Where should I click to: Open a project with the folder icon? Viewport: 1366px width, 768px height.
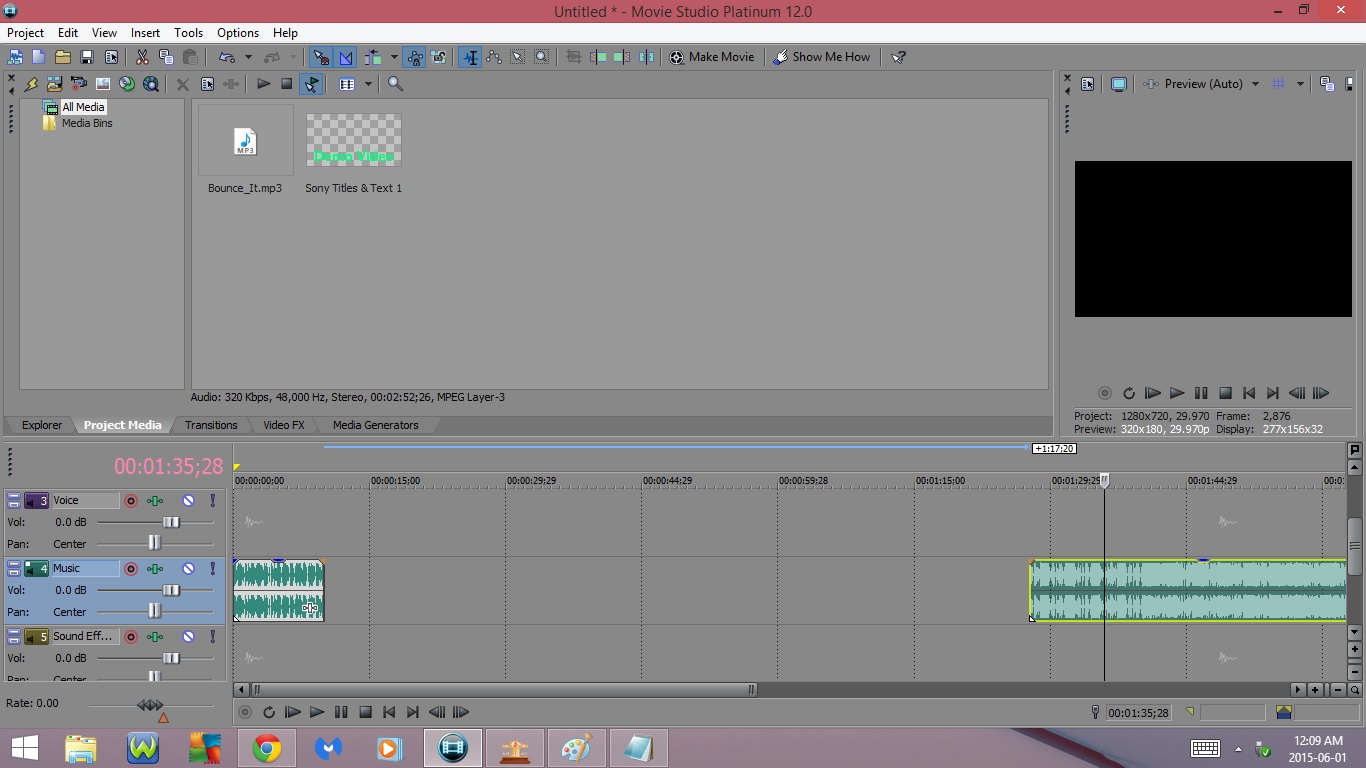(62, 57)
